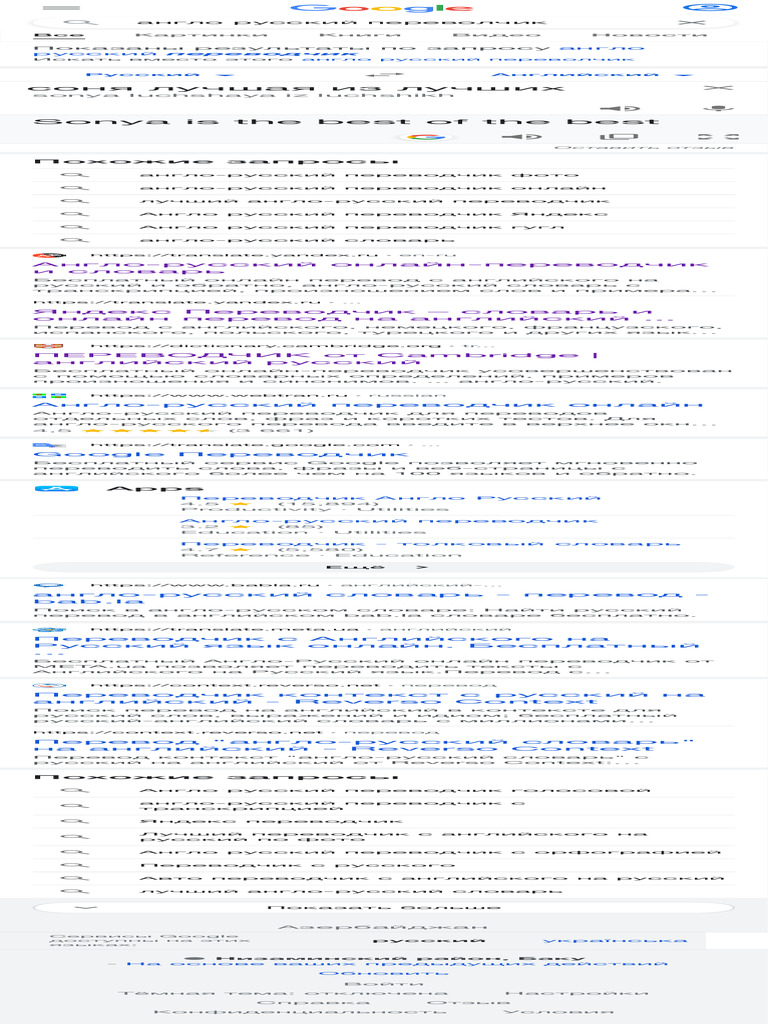The width and height of the screenshot is (768, 1024).
Task: Activate the microphone voice input in translator
Action: pos(718,108)
